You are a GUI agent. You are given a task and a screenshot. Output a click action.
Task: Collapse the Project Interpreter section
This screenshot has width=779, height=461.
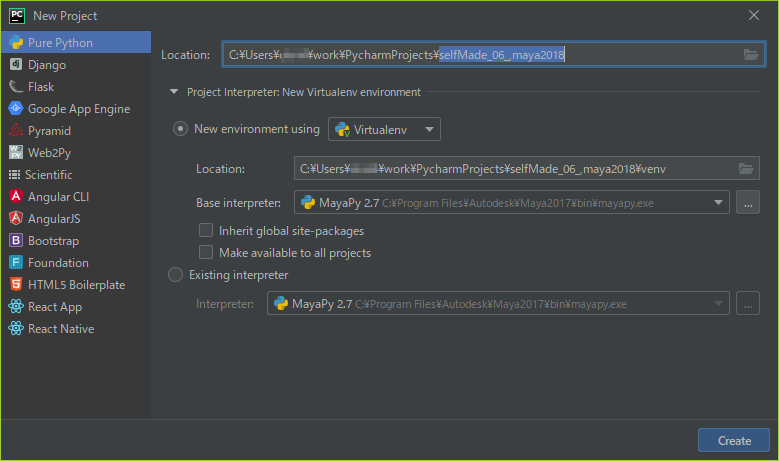[174, 92]
